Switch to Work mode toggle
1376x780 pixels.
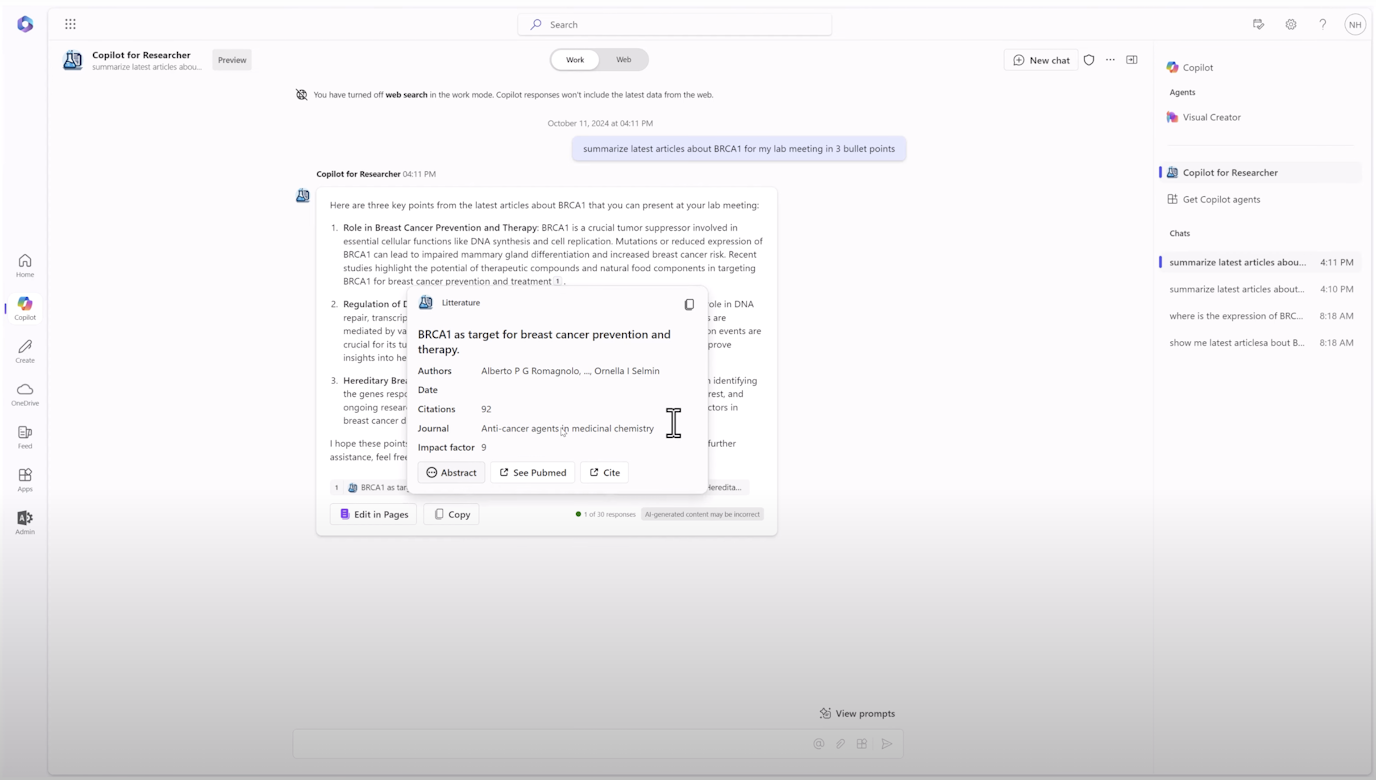[575, 60]
